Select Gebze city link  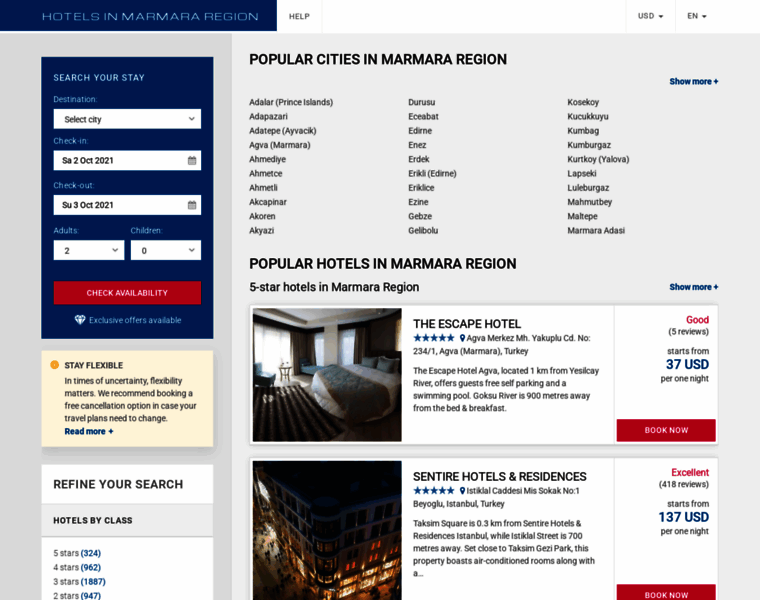click(x=420, y=216)
